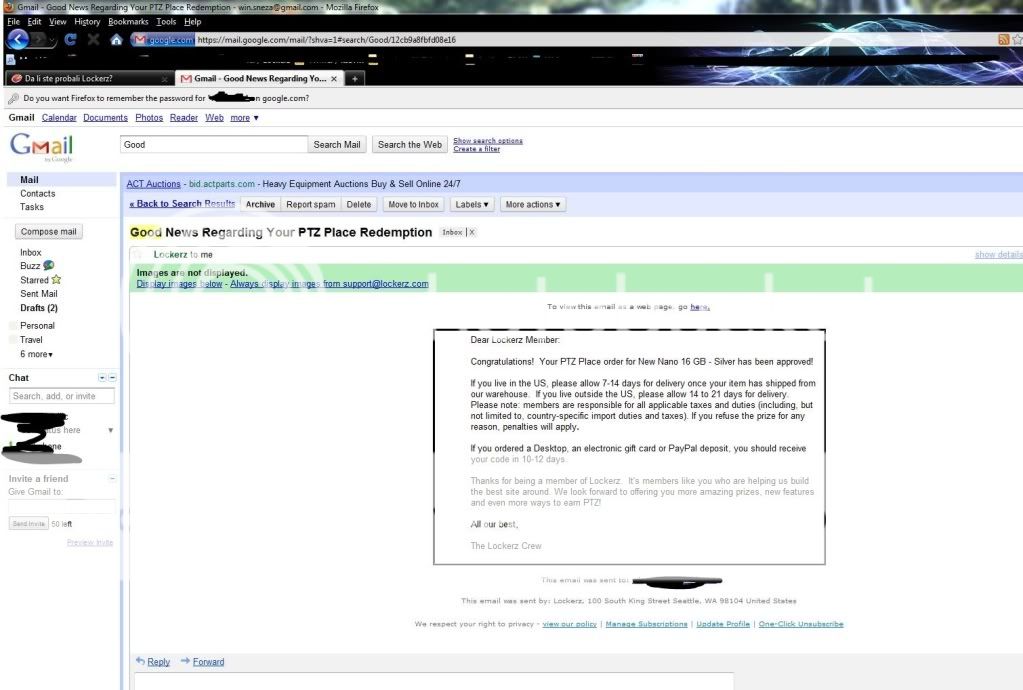The image size is (1023, 690).
Task: Click the site identity google.com badge
Action: (164, 40)
